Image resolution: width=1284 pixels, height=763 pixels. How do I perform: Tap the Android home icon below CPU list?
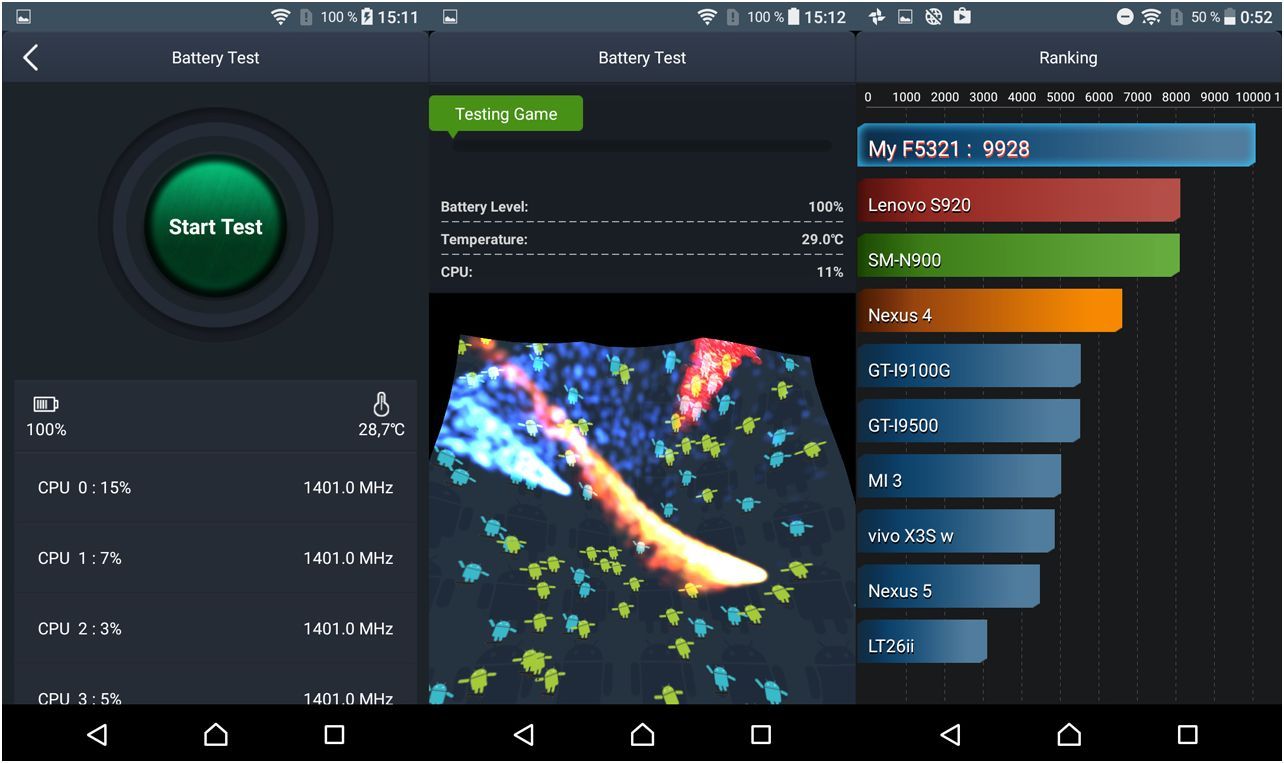click(x=215, y=735)
